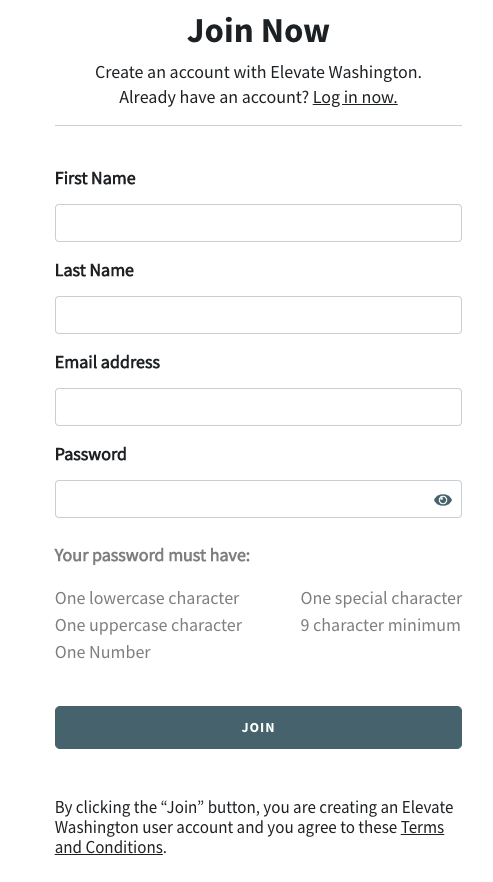Click 'One uppercase character' requirement
This screenshot has width=493, height=882.
point(149,625)
